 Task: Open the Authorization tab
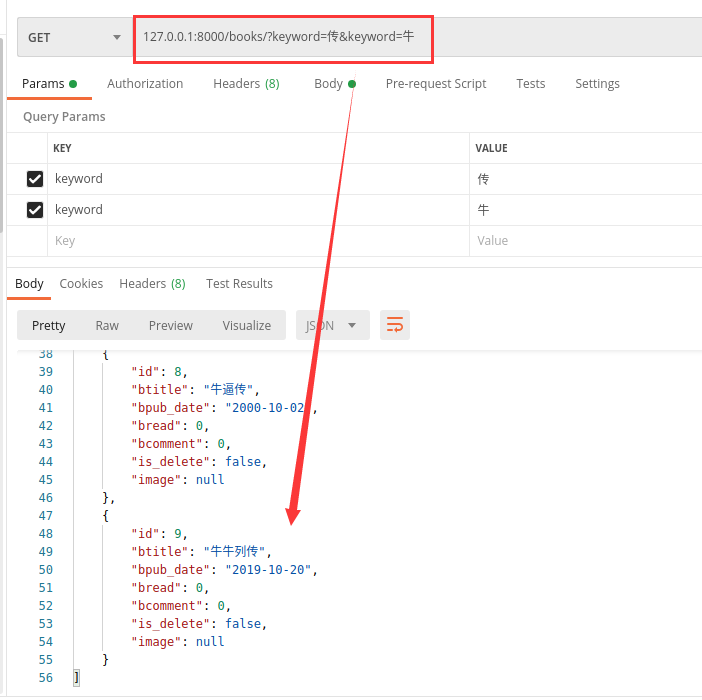click(145, 84)
